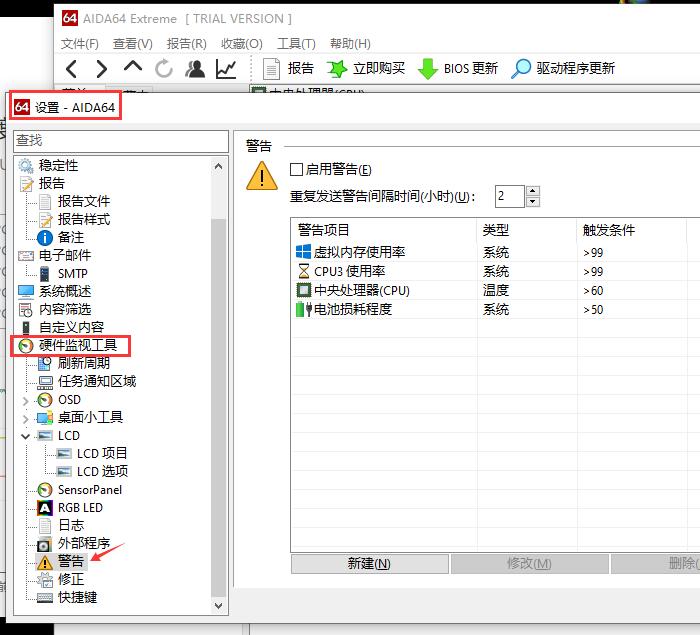Decrease the alert repeat interval spinner
The height and width of the screenshot is (635, 700).
[x=533, y=202]
